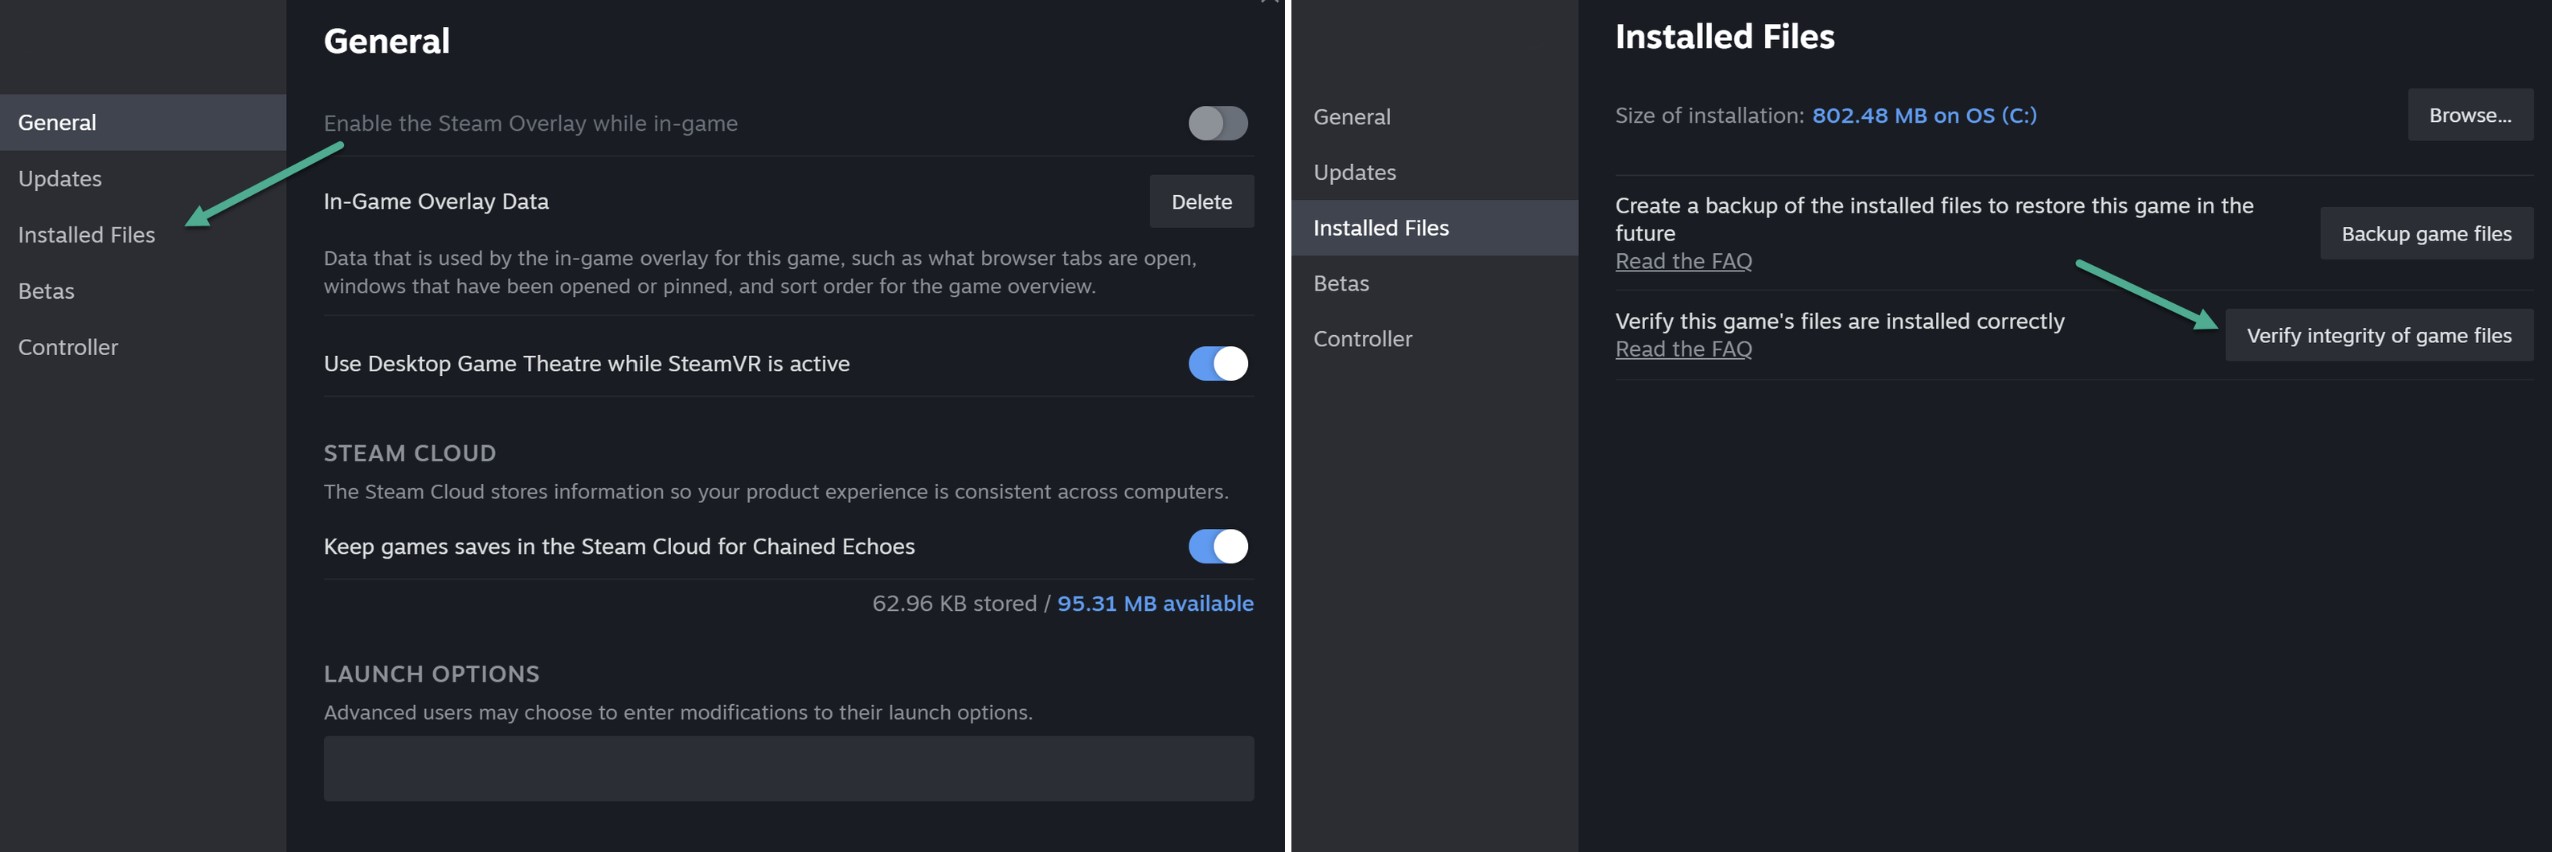Click 95.31 MB available link
Image resolution: width=2552 pixels, height=852 pixels.
[1155, 603]
